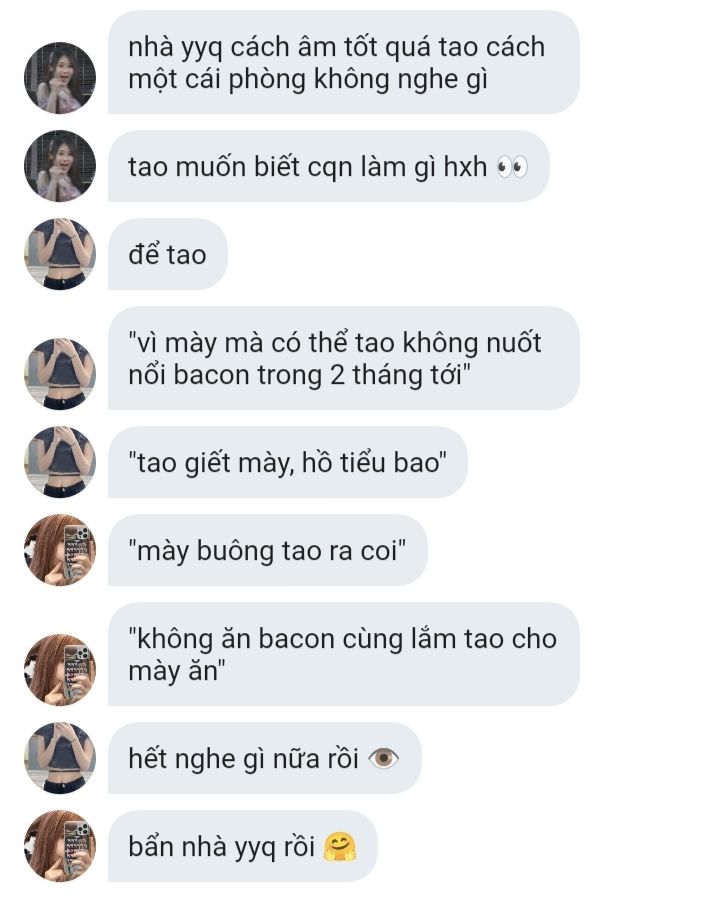Select the 'tao muốn biết cqn làm gì' bubble
The image size is (720, 898).
[x=329, y=166]
